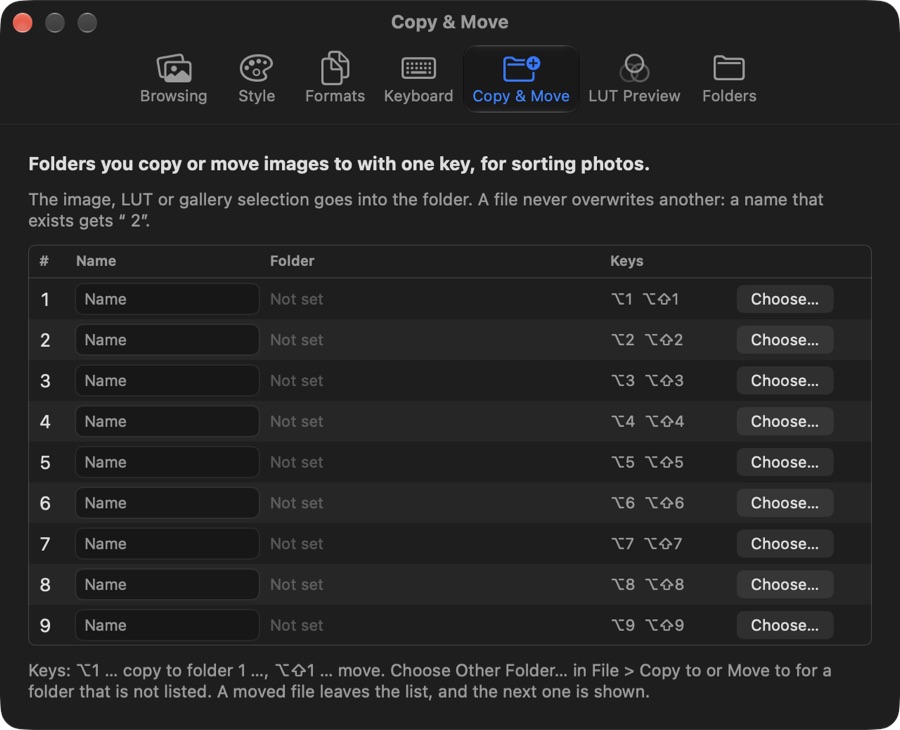
Task: Click the ⌥9 ⌥⇧9 shortcut keys text
Action: pyautogui.click(x=647, y=625)
